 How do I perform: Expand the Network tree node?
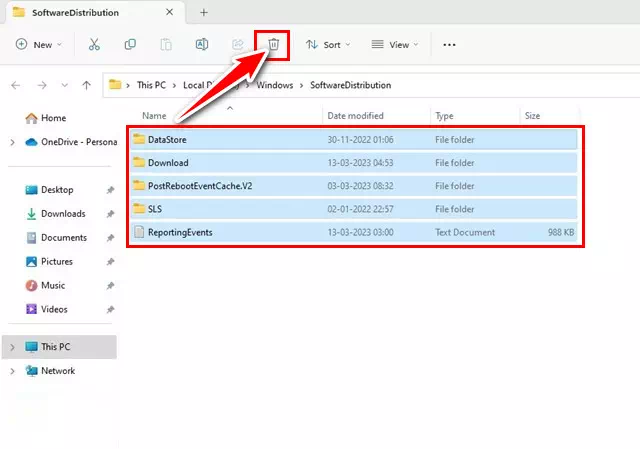tap(12, 371)
